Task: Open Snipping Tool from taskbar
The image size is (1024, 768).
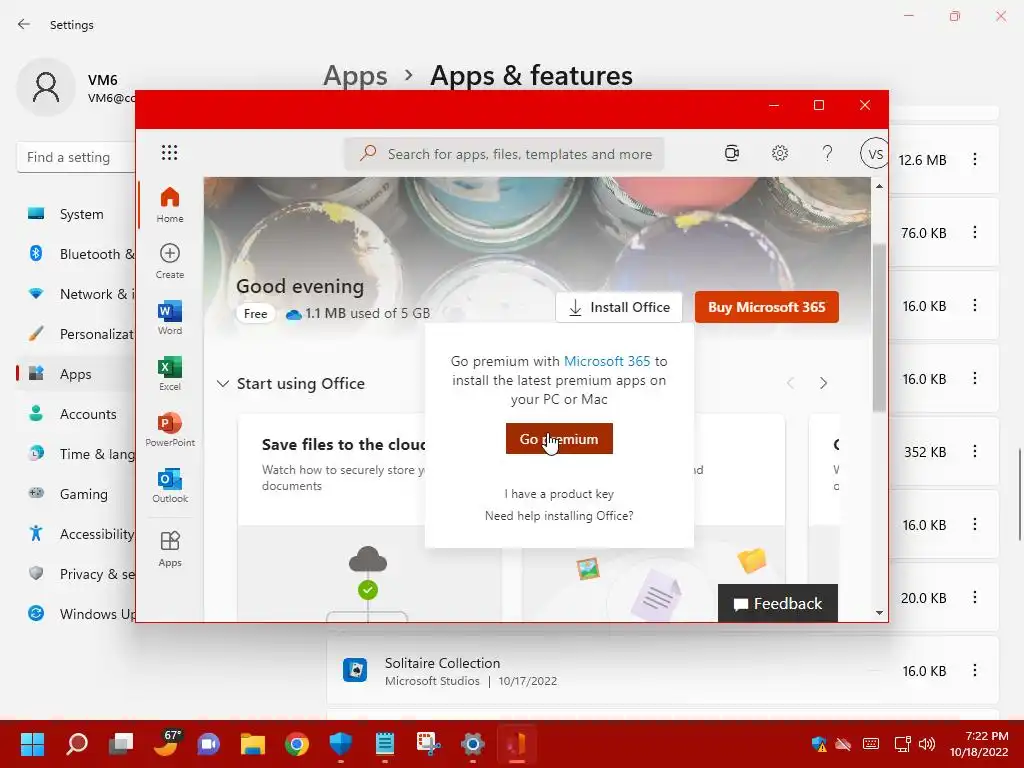Action: [x=428, y=744]
